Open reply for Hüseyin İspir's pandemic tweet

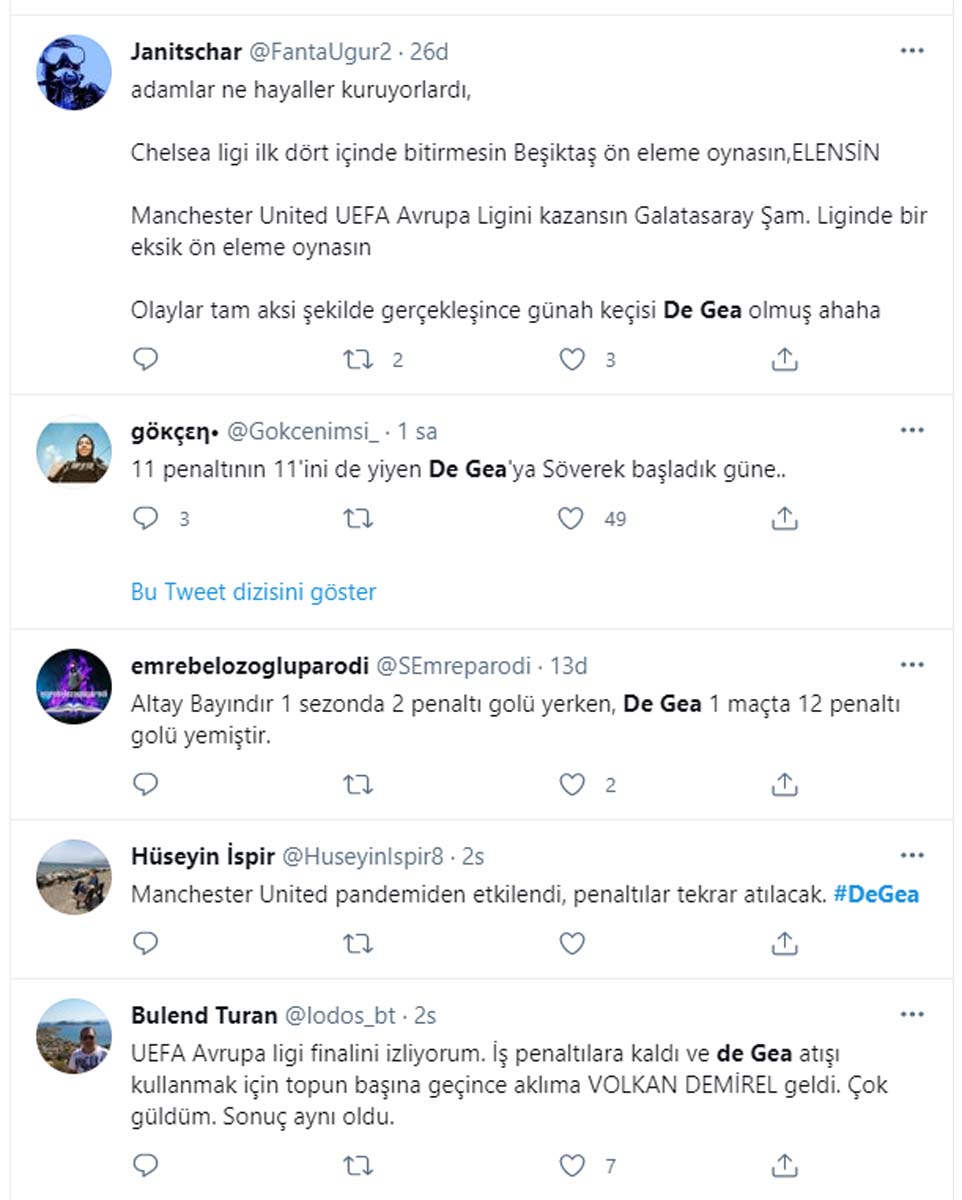145,941
